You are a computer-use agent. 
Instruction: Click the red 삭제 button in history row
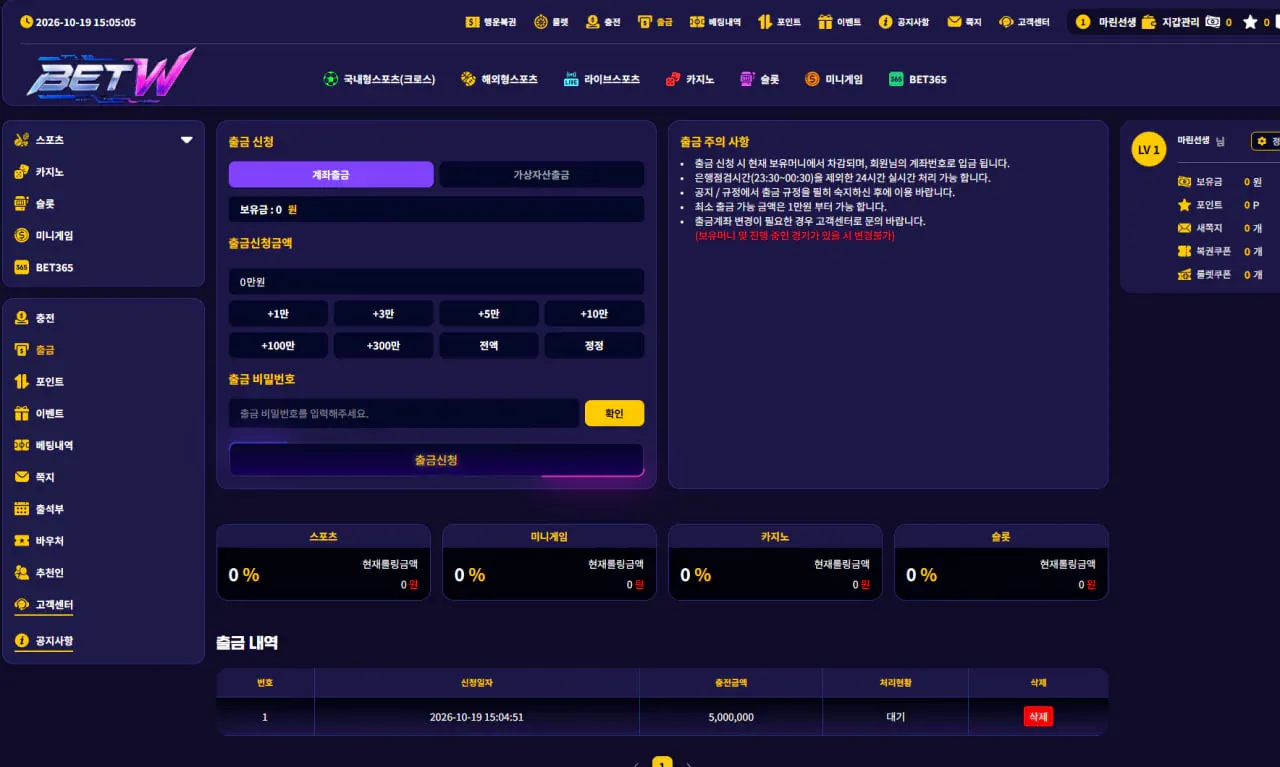click(x=1038, y=717)
